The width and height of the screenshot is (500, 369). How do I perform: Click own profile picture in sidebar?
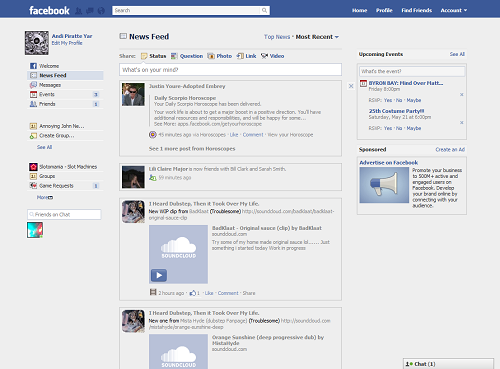click(37, 43)
